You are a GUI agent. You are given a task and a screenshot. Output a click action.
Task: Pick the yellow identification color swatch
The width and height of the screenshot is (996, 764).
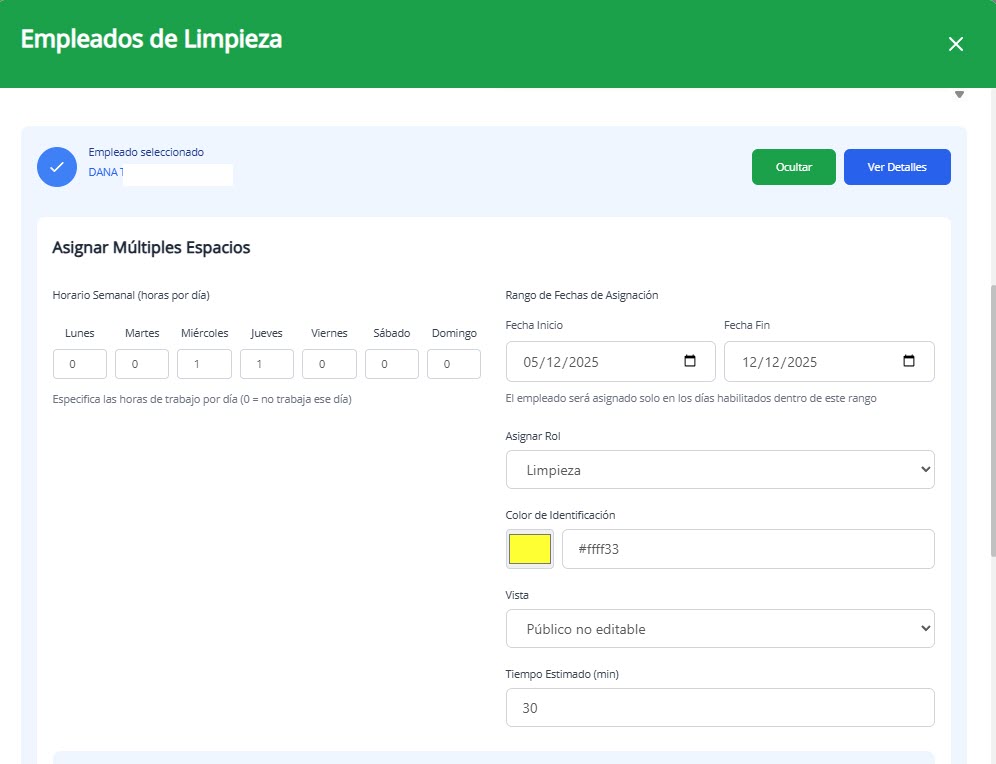point(530,549)
